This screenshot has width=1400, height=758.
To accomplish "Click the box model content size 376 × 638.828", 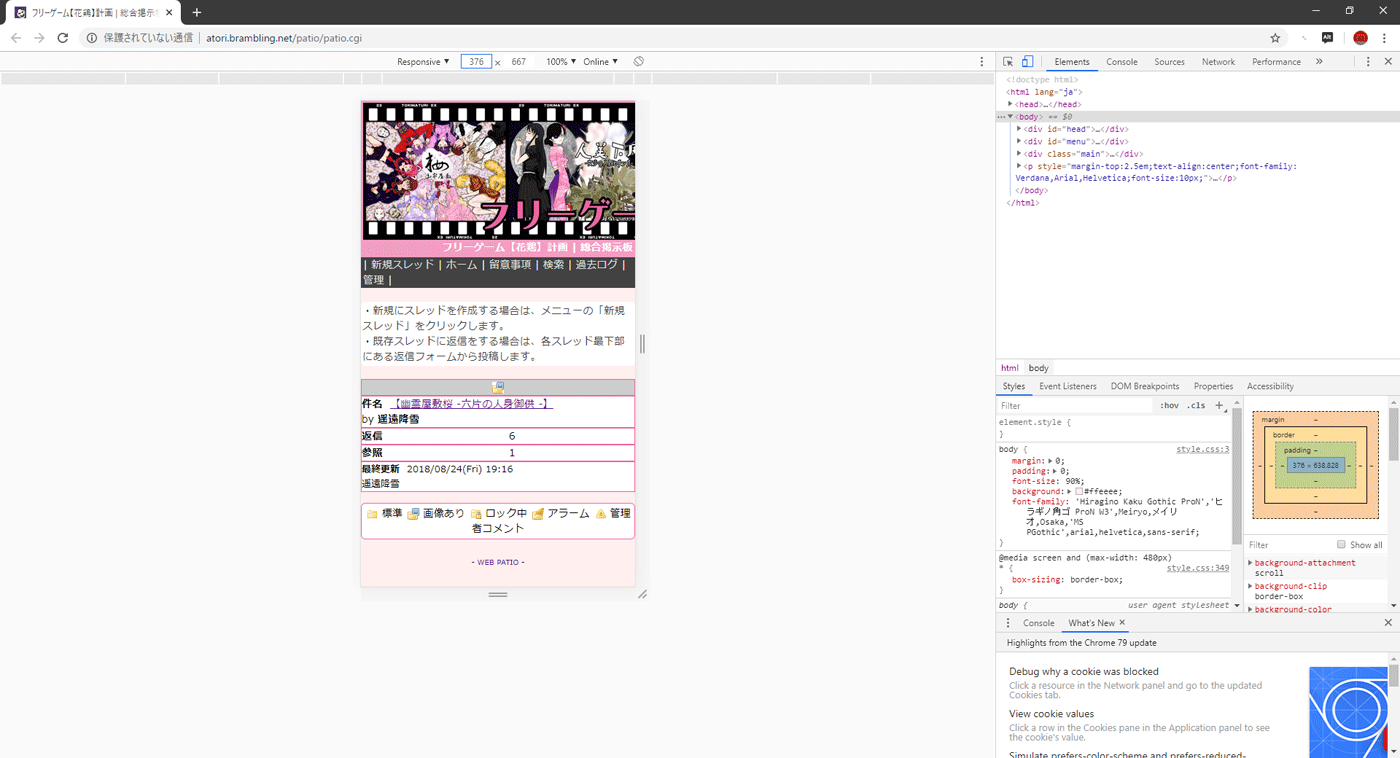I will [1315, 466].
